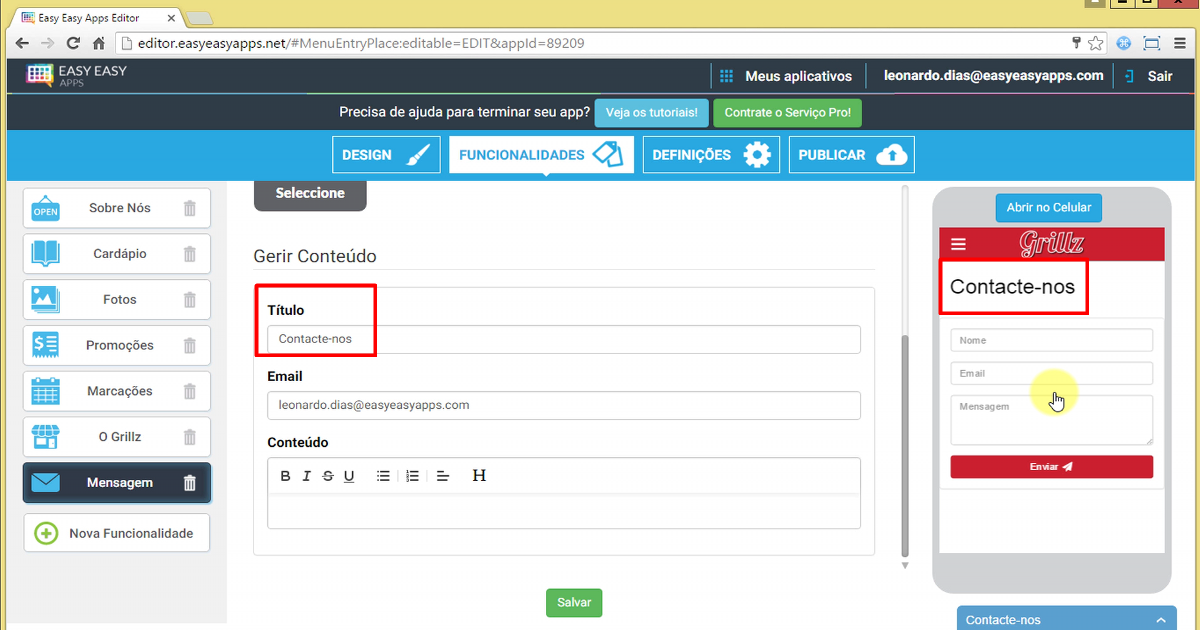Delete the Mensagem feature with trash icon
This screenshot has width=1200, height=630.
pos(190,483)
